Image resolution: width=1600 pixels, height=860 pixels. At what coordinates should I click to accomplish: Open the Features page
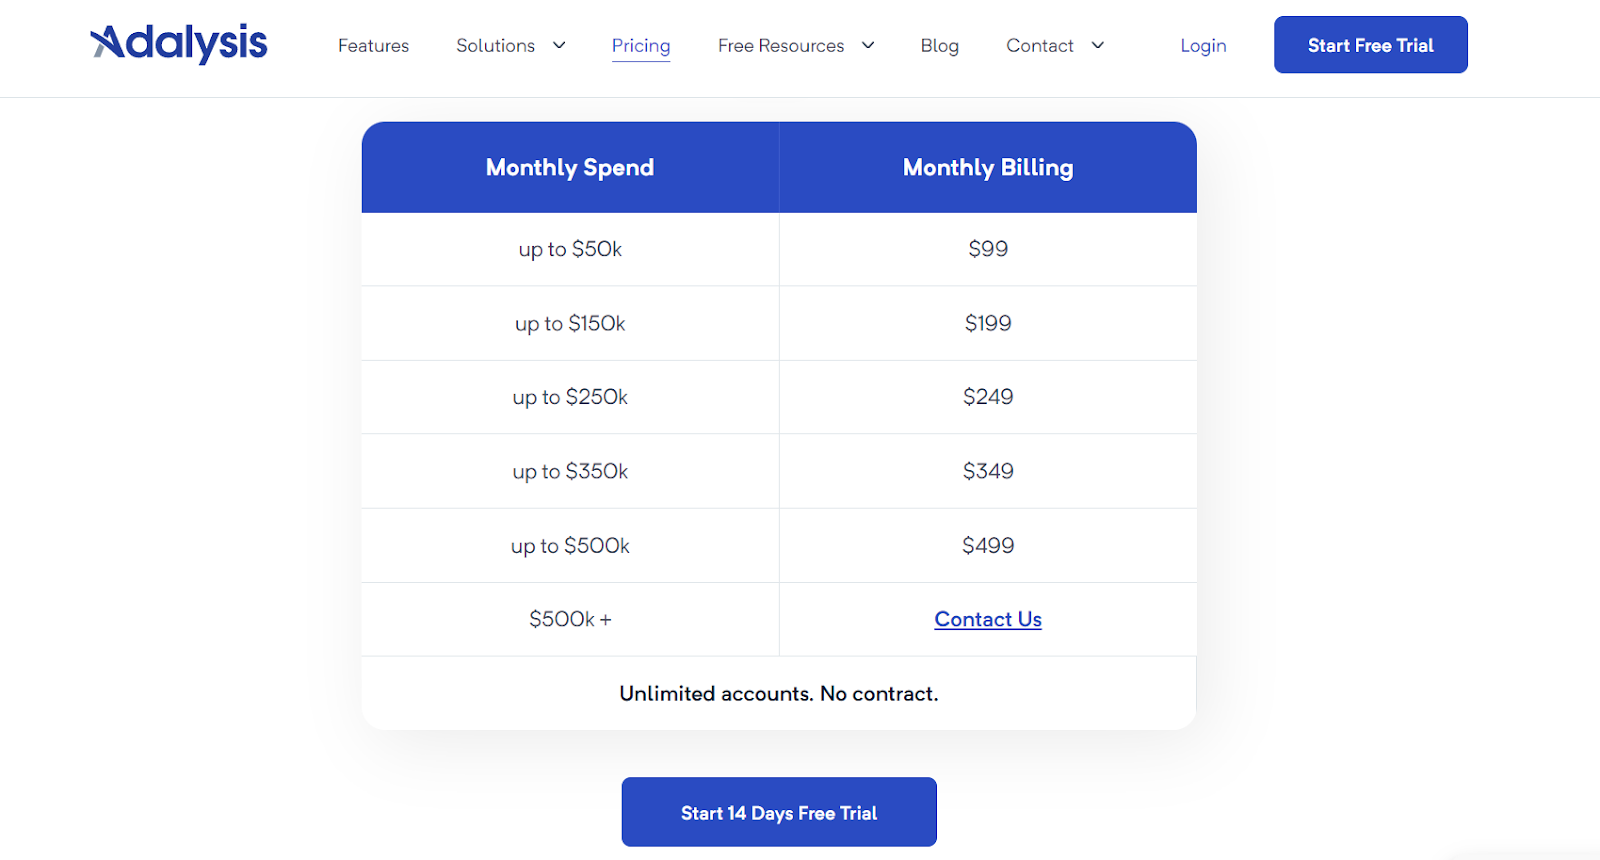[373, 46]
